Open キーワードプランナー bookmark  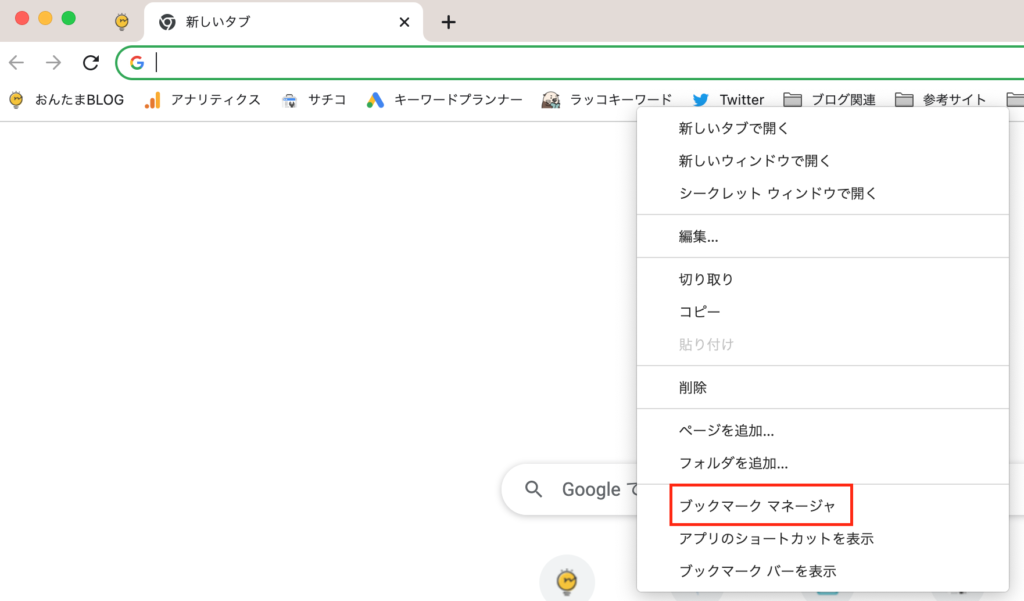click(445, 100)
